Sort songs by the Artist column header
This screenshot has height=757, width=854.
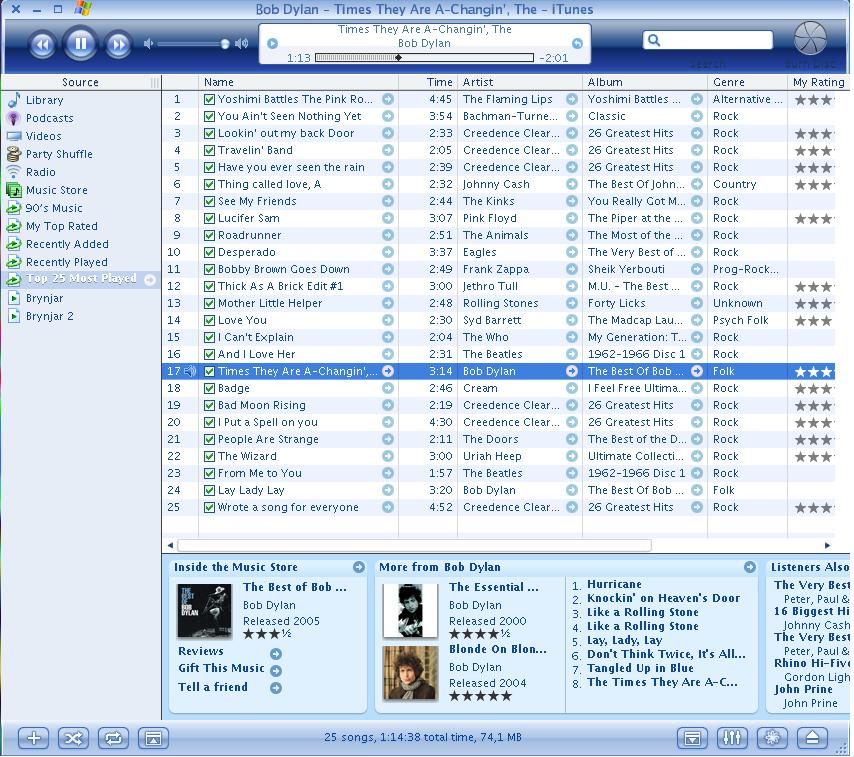pos(520,82)
